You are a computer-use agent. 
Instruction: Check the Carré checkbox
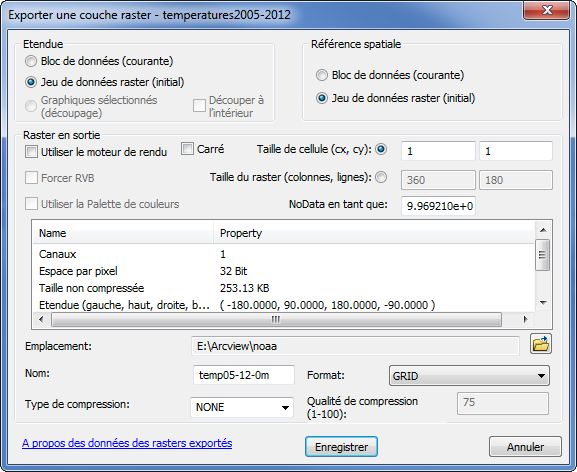[187, 149]
